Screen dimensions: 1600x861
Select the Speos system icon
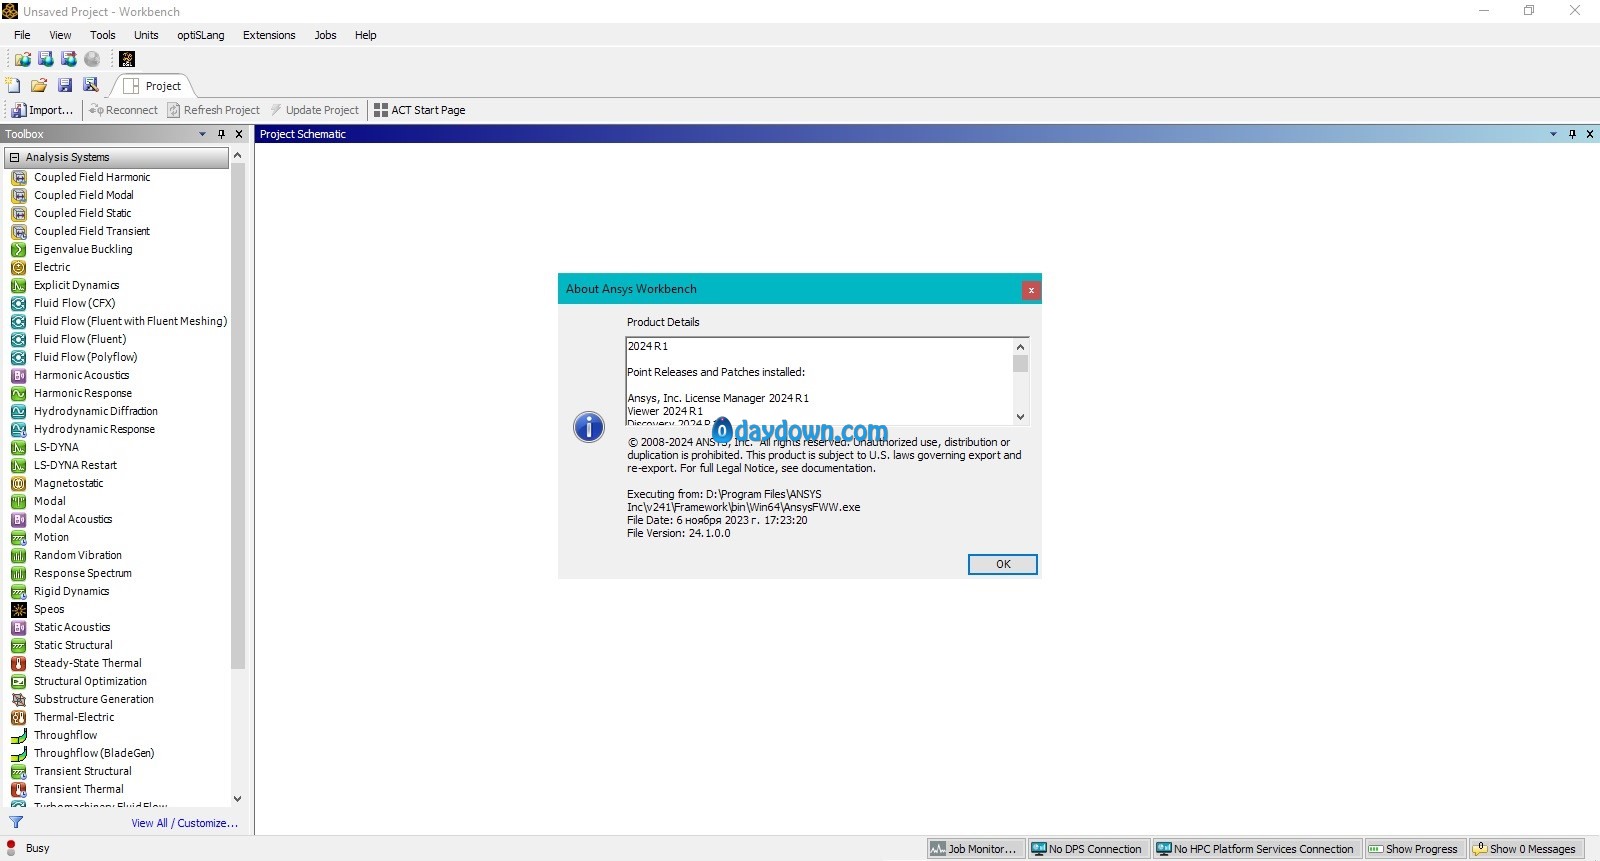pyautogui.click(x=18, y=609)
